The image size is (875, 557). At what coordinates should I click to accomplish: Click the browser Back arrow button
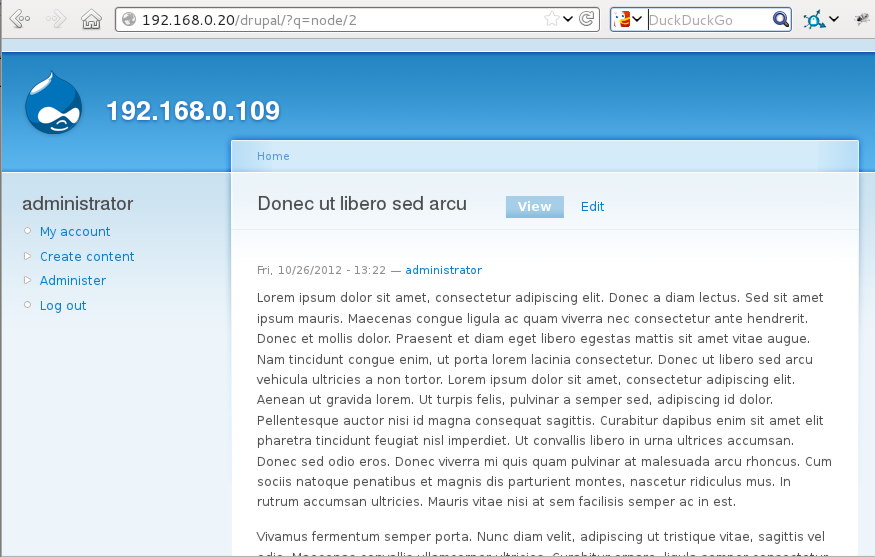pos(19,19)
